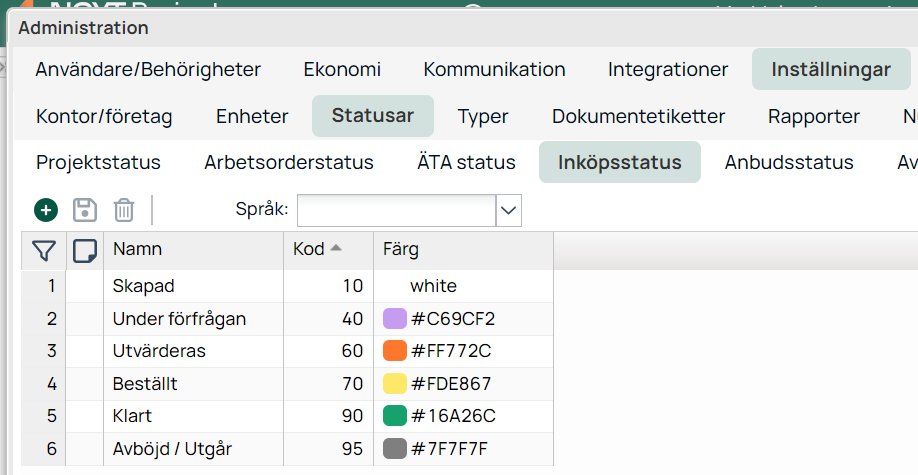
Task: Delete the selected status with the trash icon
Action: click(124, 210)
